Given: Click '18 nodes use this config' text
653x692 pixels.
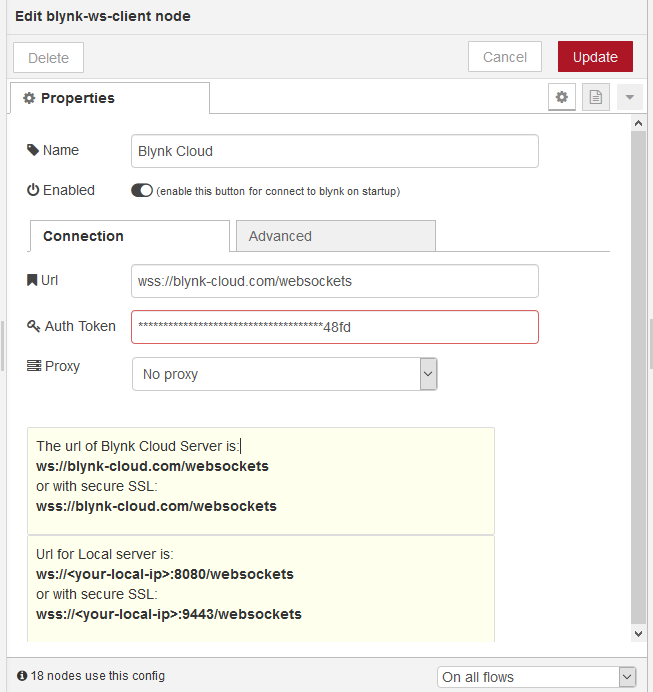Looking at the screenshot, I should pos(98,676).
